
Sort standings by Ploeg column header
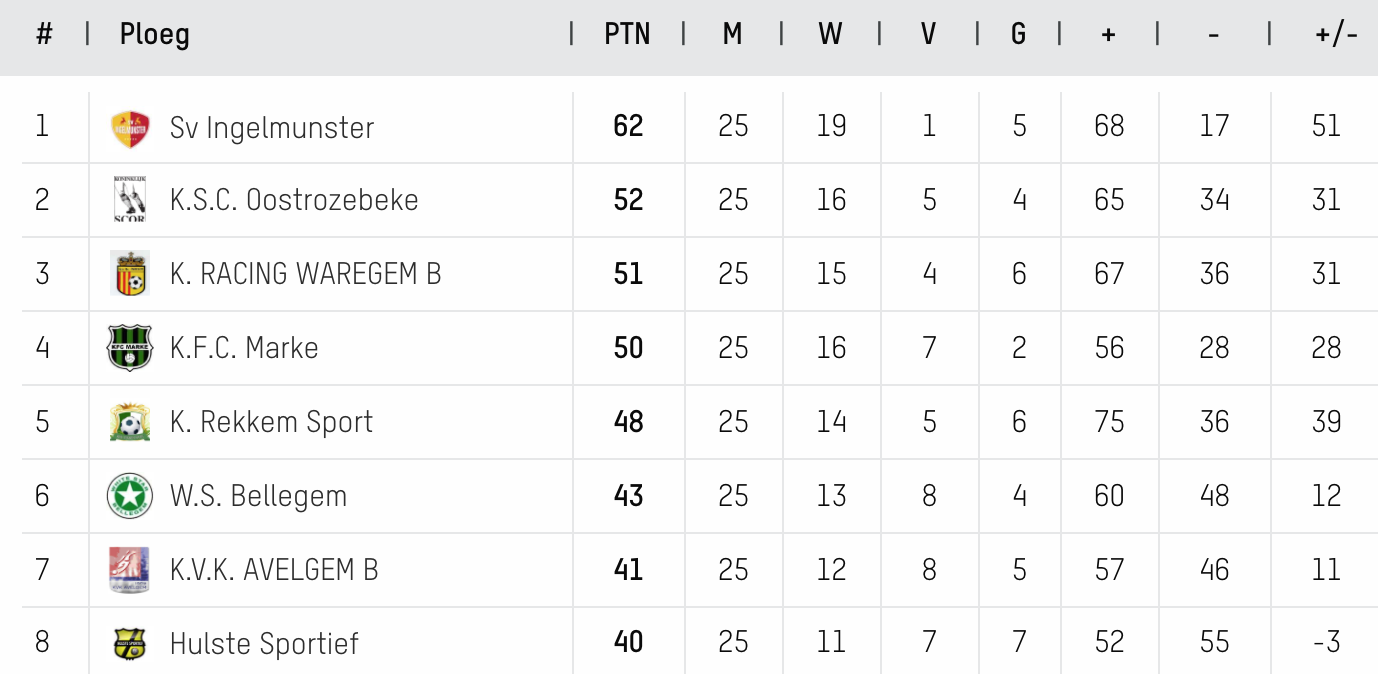pyautogui.click(x=154, y=35)
